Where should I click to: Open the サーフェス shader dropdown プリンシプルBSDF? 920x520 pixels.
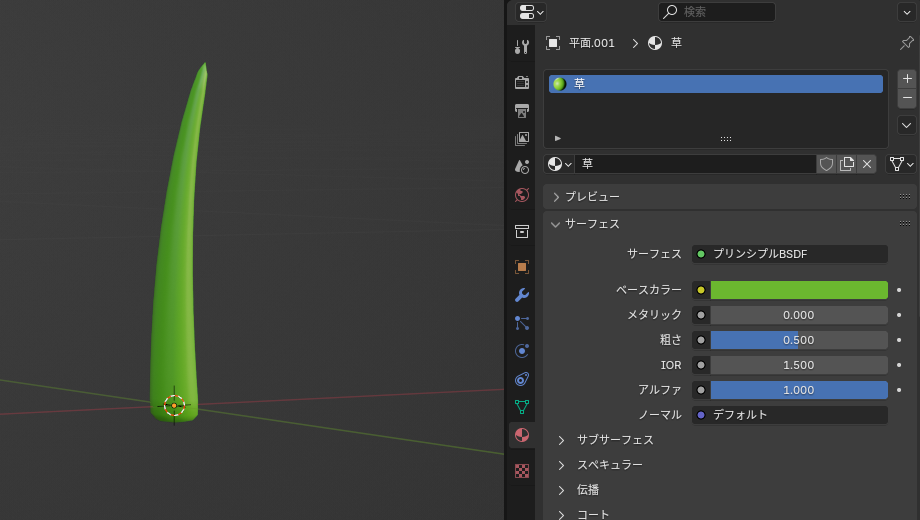coord(789,254)
